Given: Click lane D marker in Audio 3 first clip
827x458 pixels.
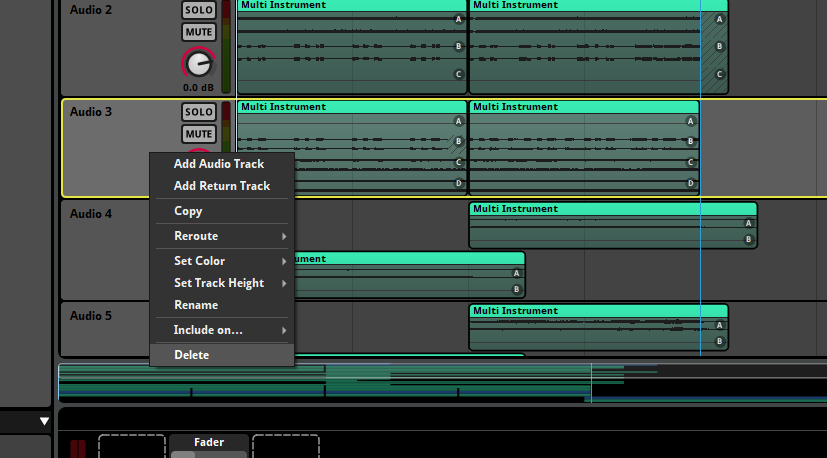Looking at the screenshot, I should click(x=458, y=184).
